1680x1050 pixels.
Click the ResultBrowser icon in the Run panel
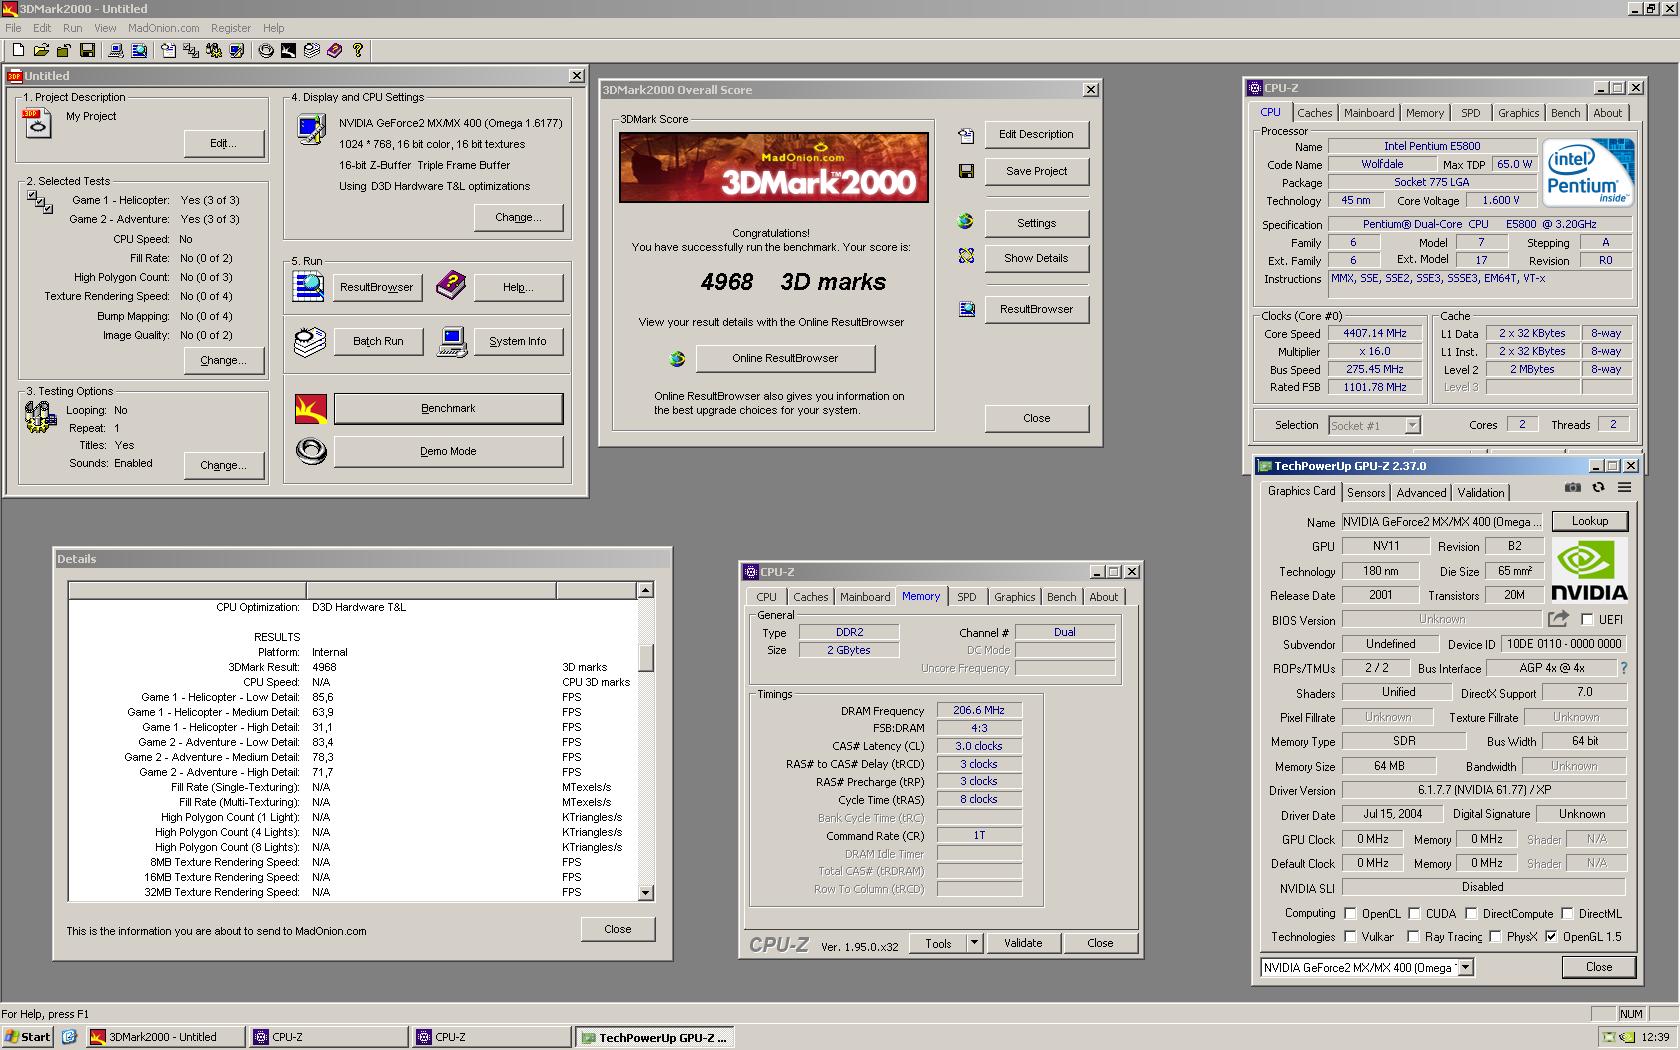(x=308, y=286)
